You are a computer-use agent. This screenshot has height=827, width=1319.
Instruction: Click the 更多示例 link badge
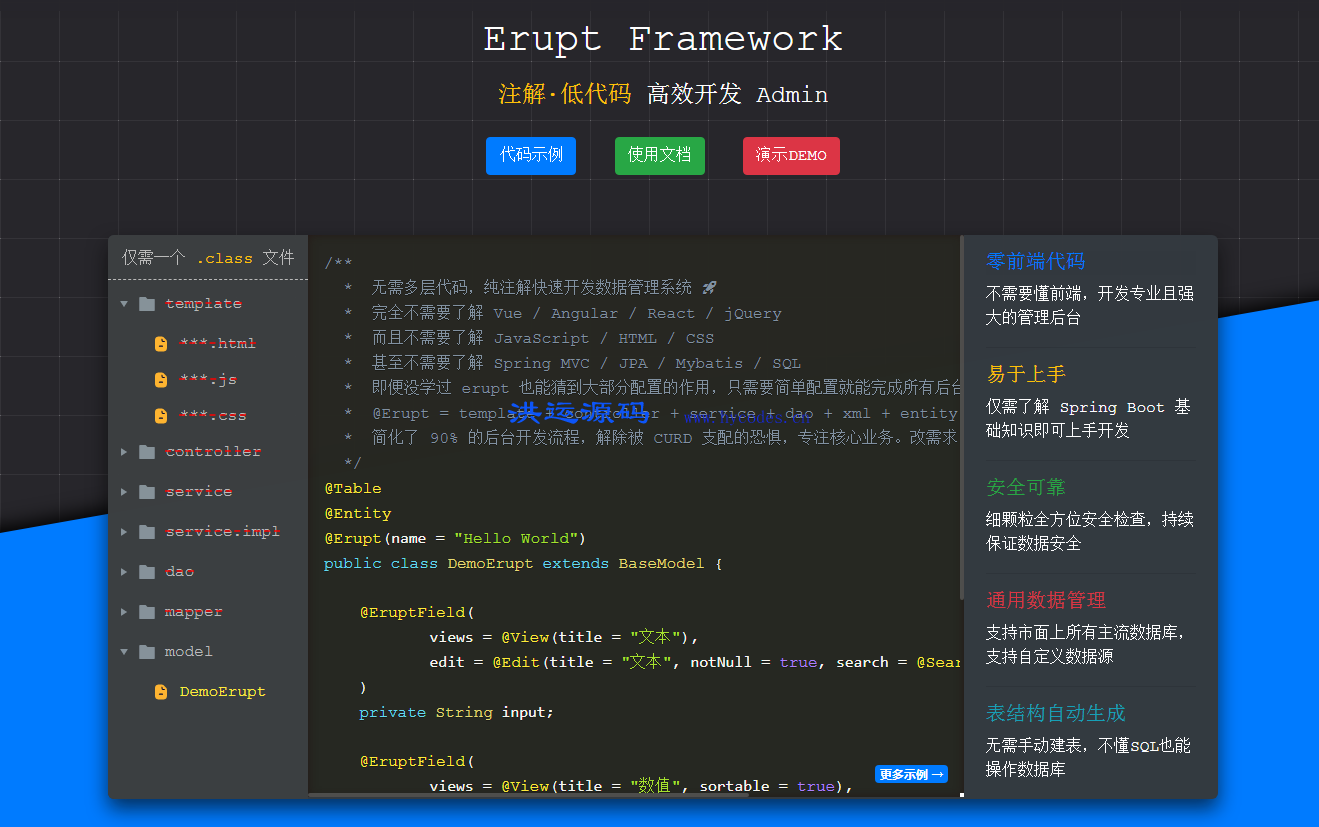coord(911,774)
